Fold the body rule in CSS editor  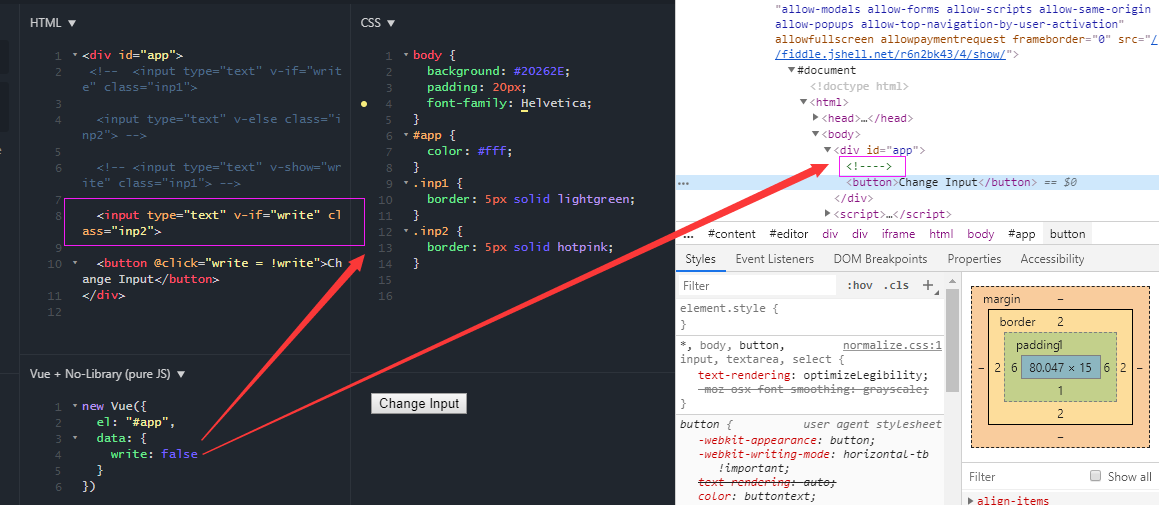[406, 55]
